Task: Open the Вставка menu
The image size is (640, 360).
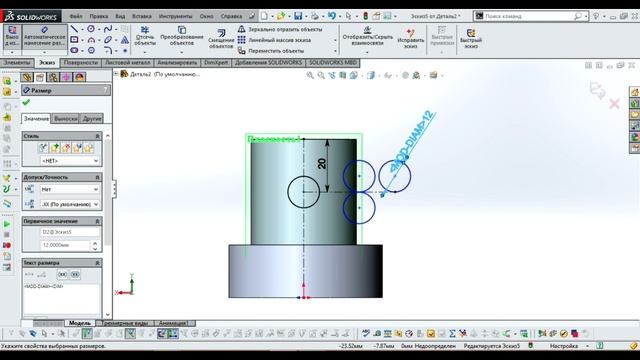Action: point(142,16)
